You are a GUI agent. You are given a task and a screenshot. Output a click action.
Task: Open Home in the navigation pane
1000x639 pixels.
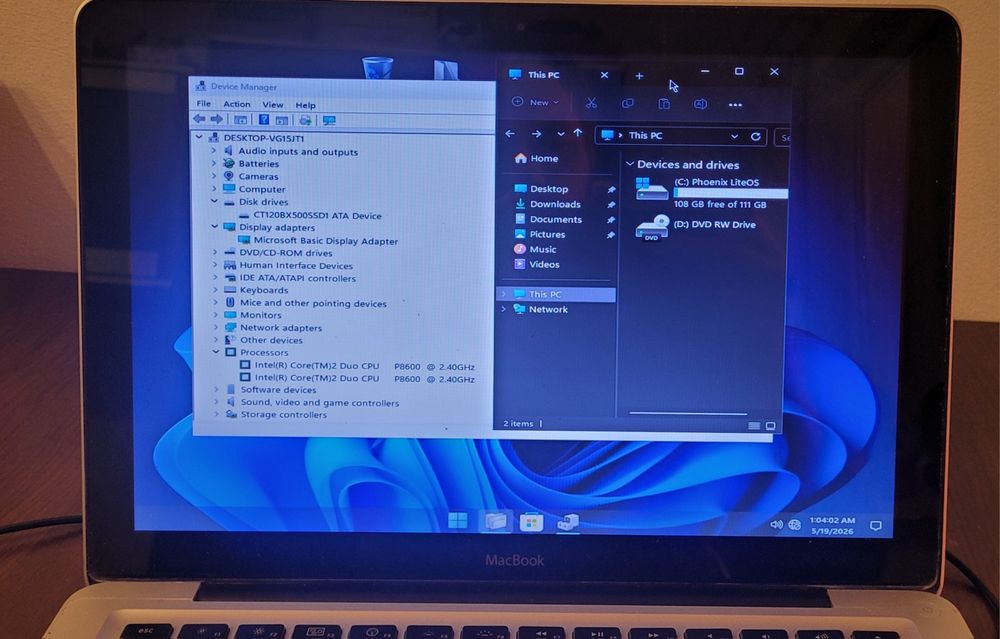point(536,158)
